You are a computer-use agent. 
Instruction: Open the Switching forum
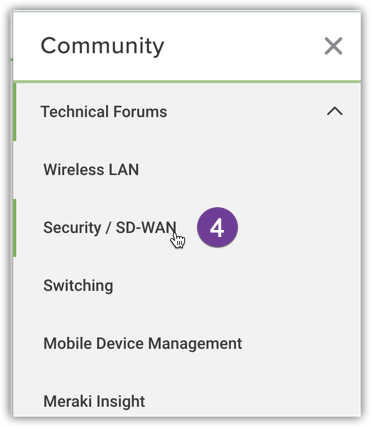(x=78, y=286)
